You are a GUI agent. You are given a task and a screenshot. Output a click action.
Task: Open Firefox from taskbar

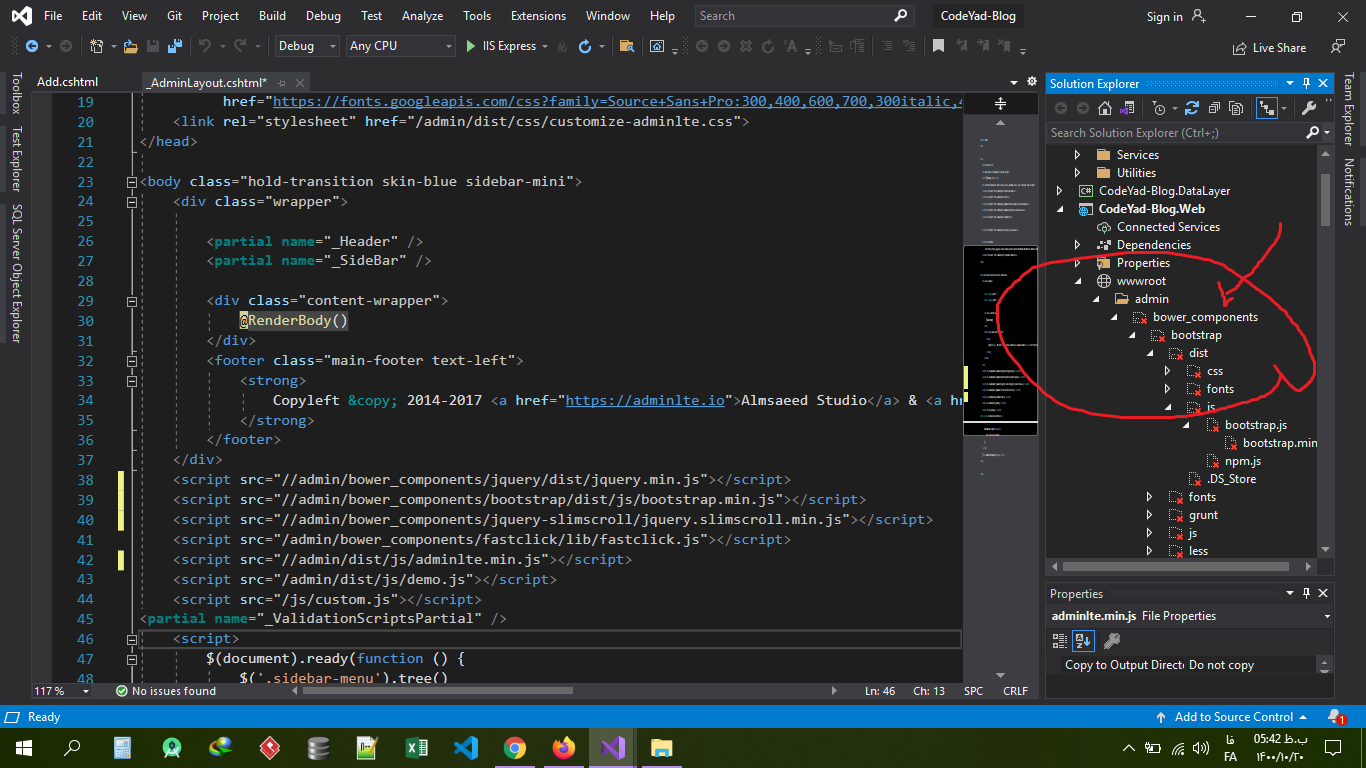pyautogui.click(x=564, y=747)
